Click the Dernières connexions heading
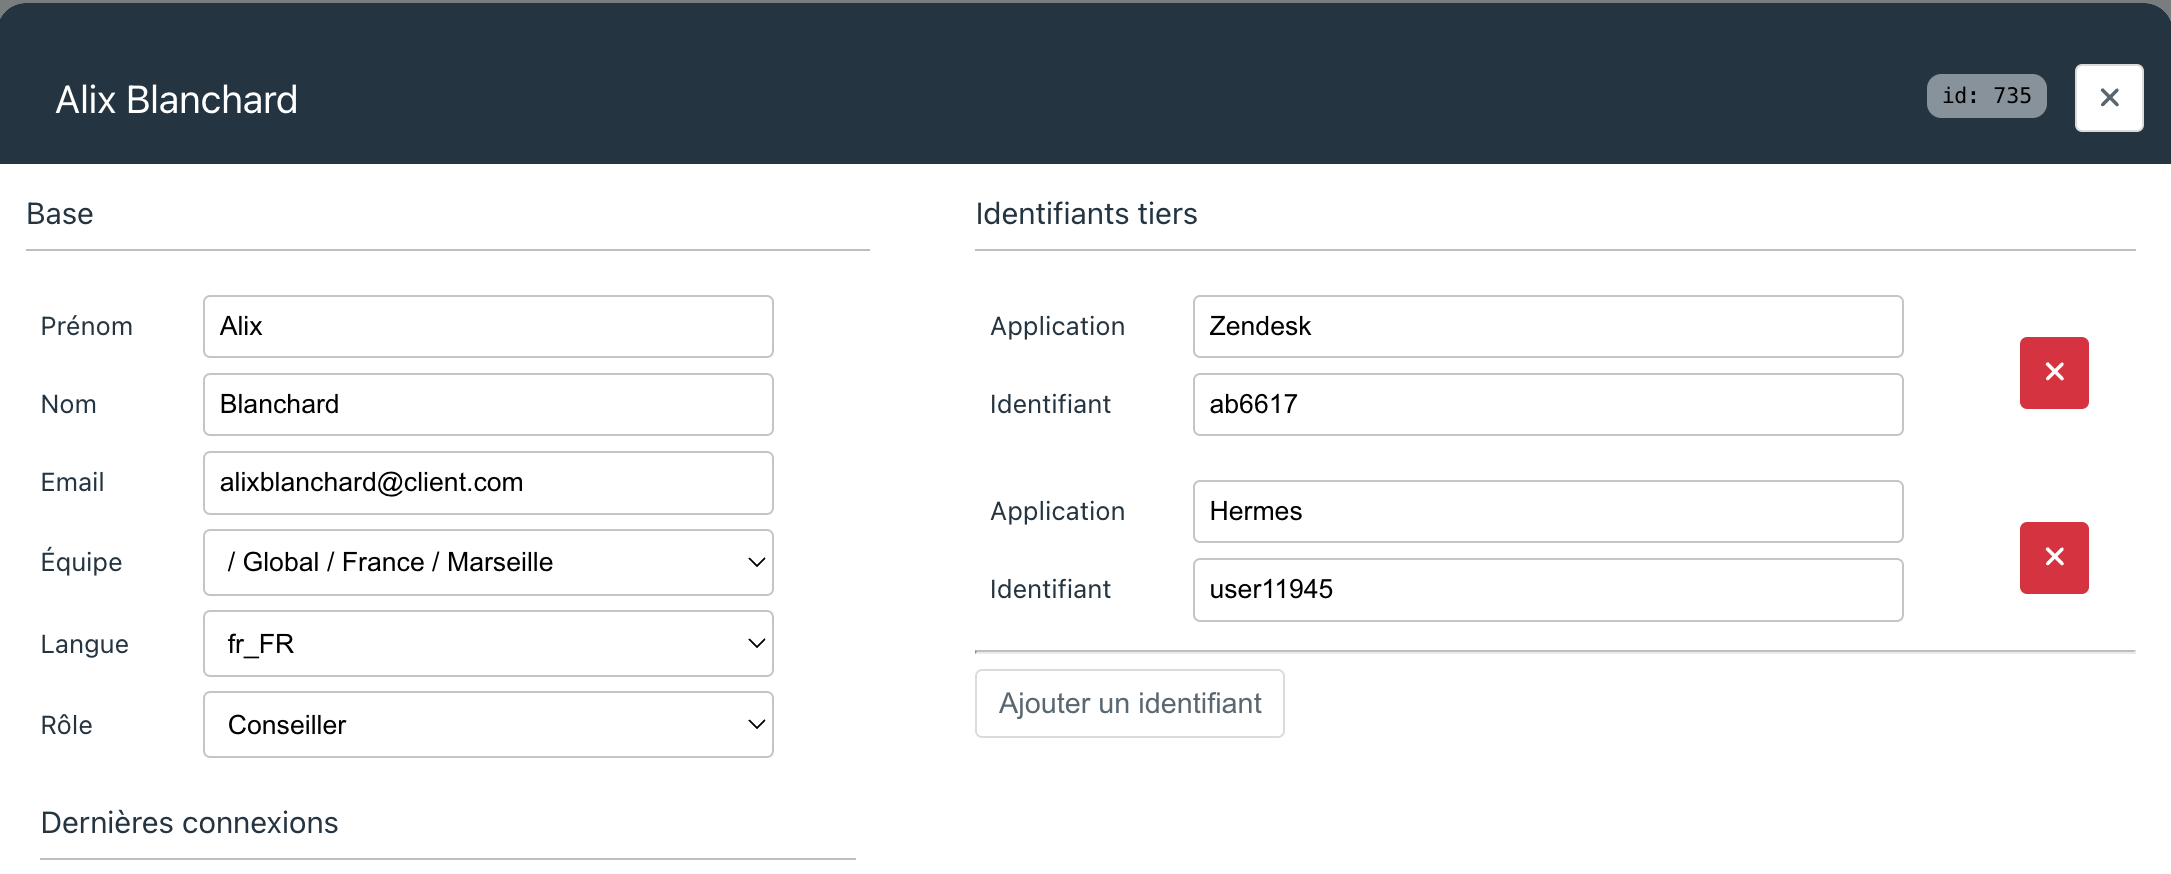 (190, 823)
